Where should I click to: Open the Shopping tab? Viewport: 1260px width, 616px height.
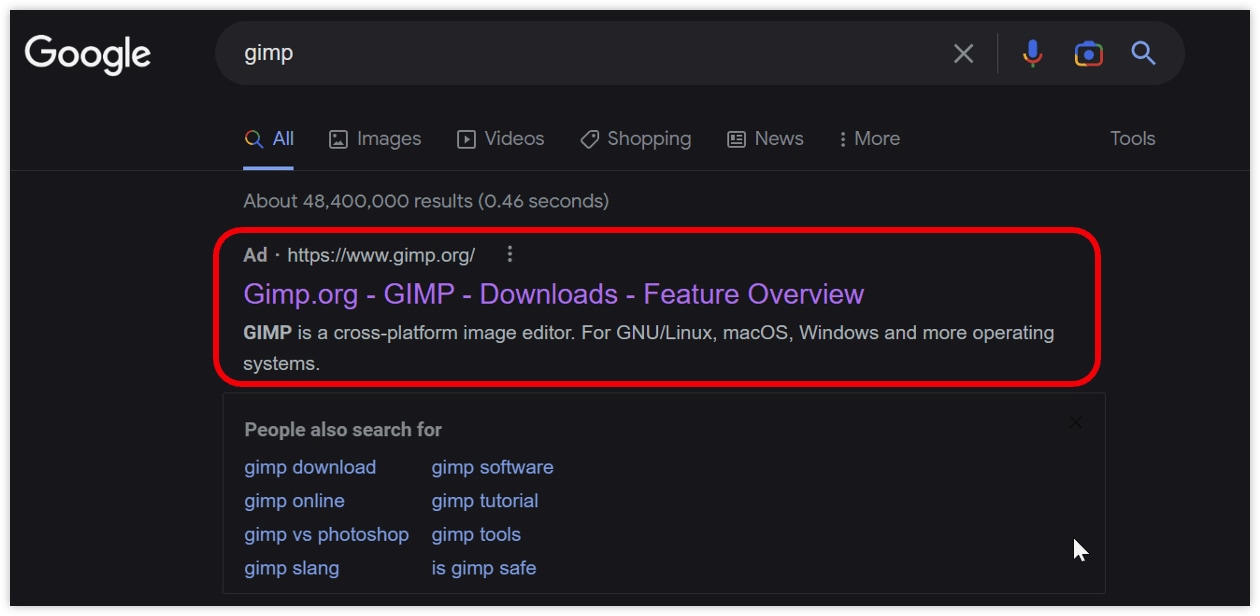point(636,139)
